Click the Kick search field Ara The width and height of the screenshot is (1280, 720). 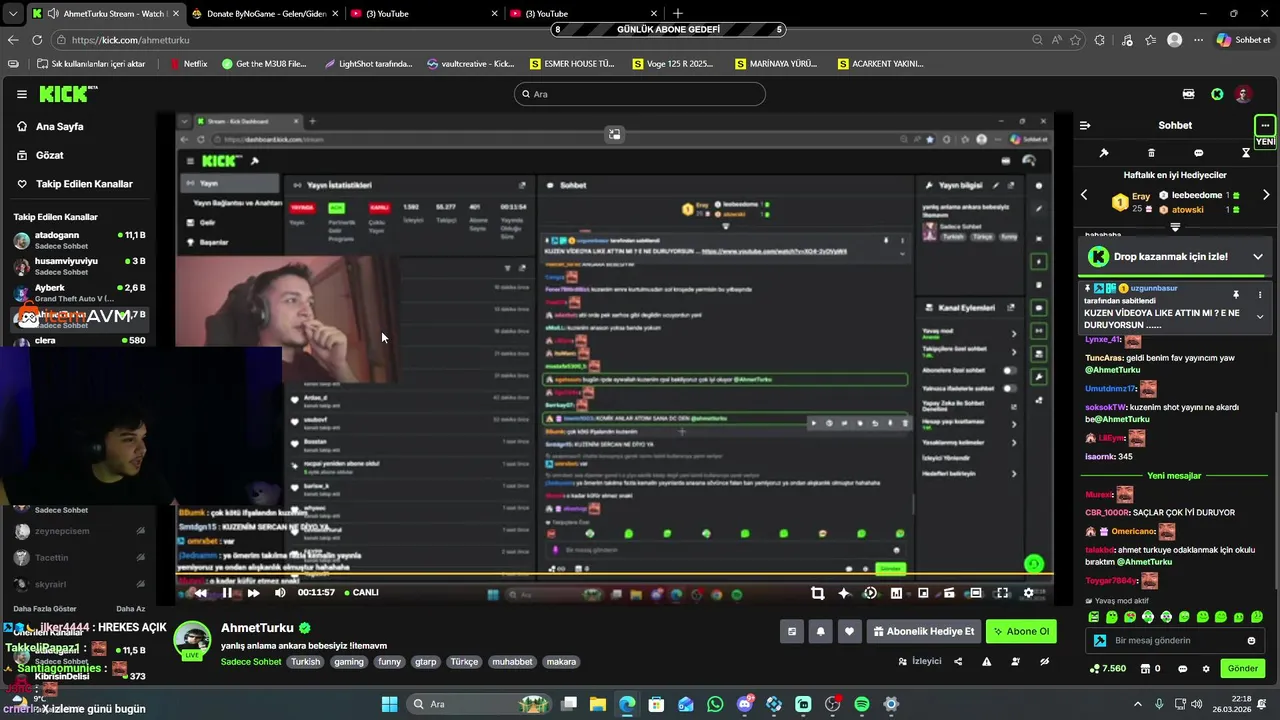640,94
